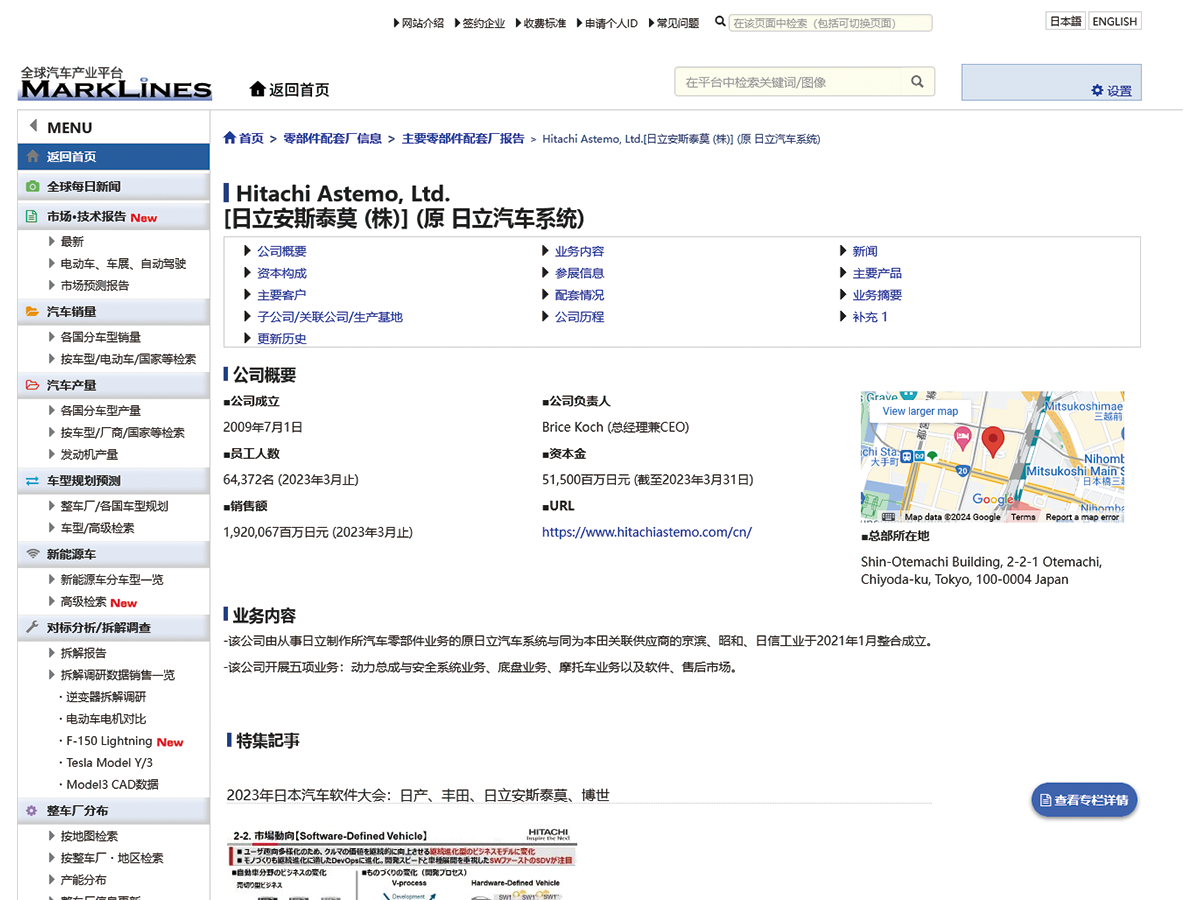Click View larger map on the map
Viewport: 1200px width, 900px height.
[x=920, y=411]
